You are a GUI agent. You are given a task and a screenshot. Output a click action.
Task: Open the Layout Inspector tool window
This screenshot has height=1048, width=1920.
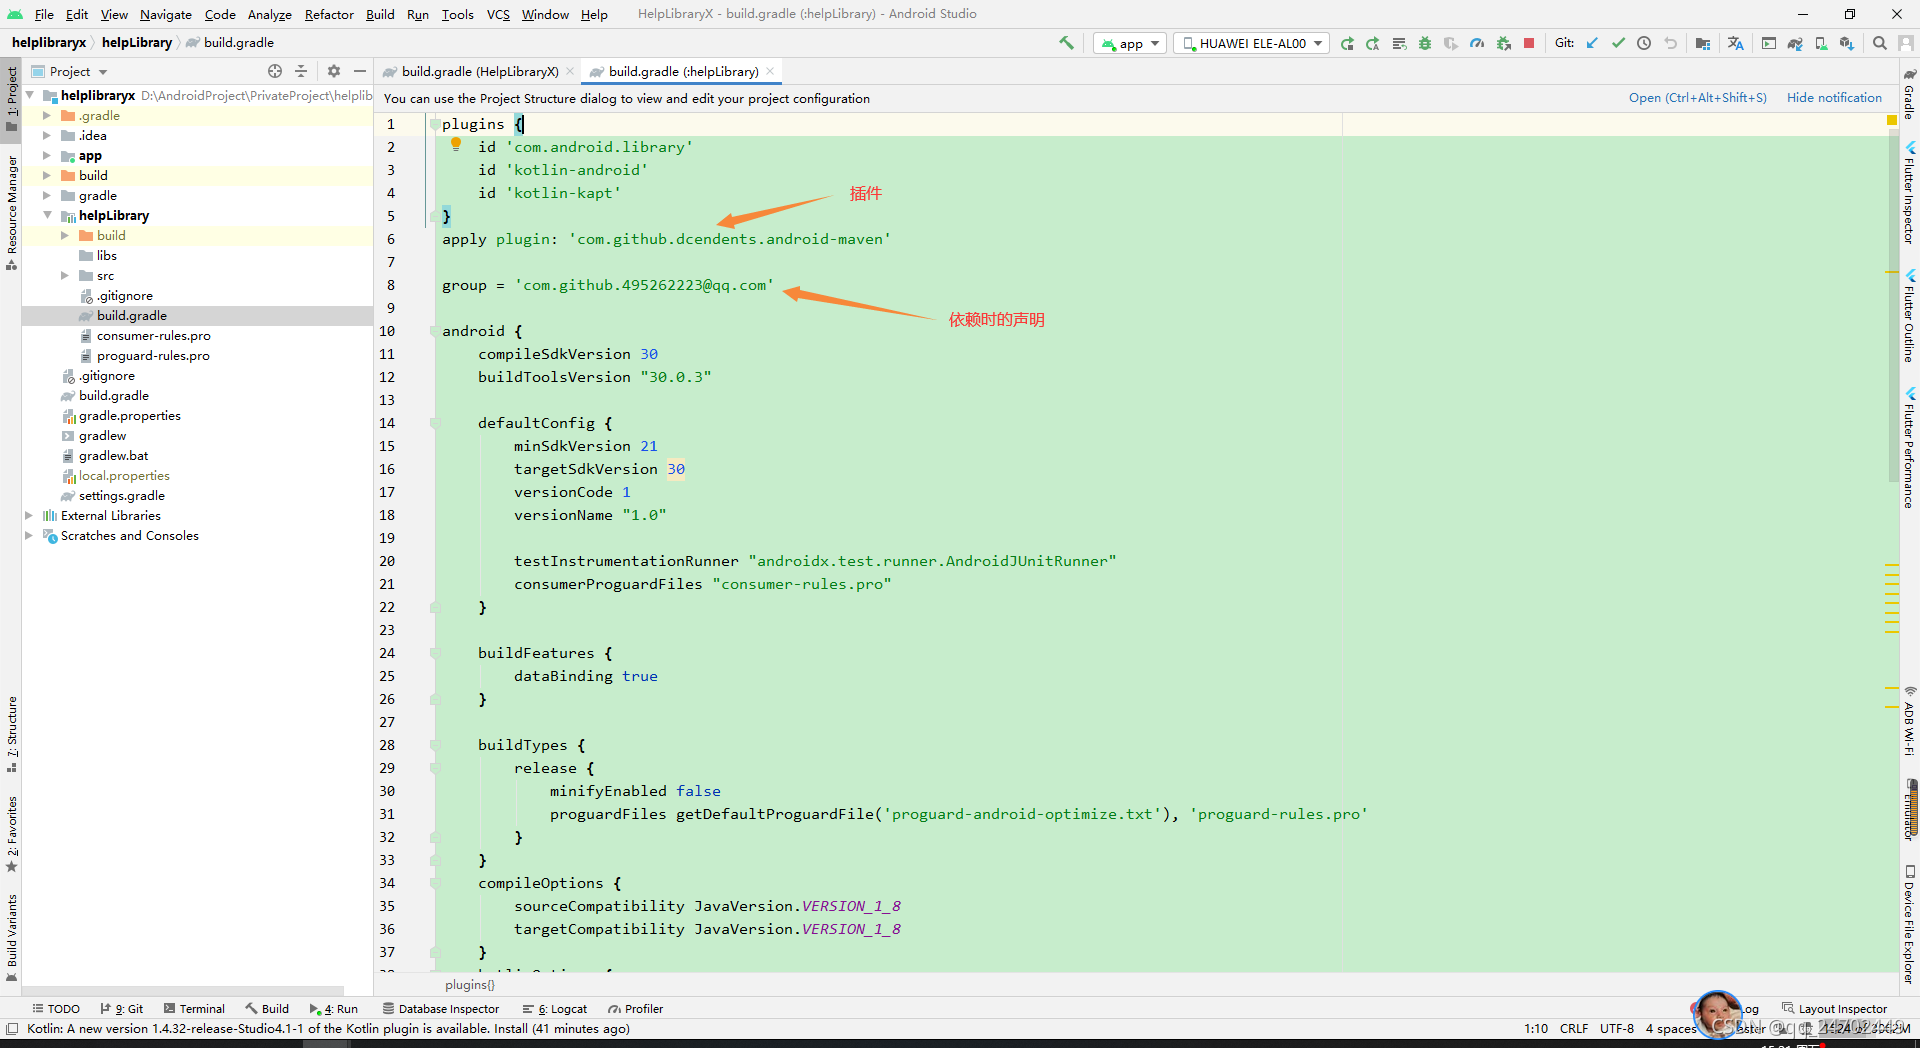(x=1835, y=1008)
